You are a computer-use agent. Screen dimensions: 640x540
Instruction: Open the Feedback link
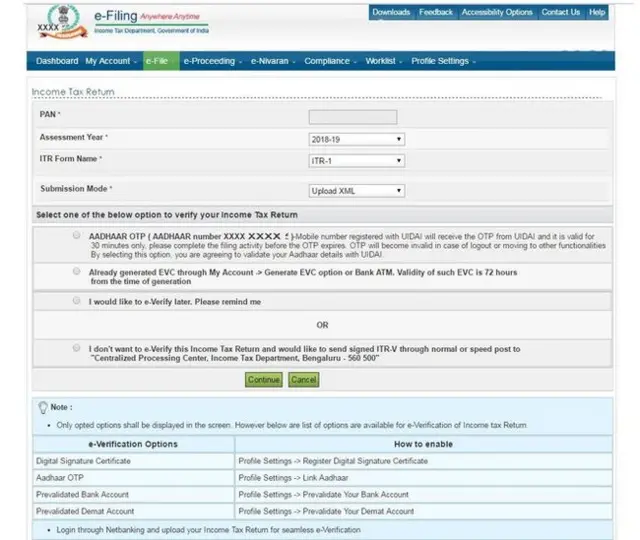(x=436, y=12)
